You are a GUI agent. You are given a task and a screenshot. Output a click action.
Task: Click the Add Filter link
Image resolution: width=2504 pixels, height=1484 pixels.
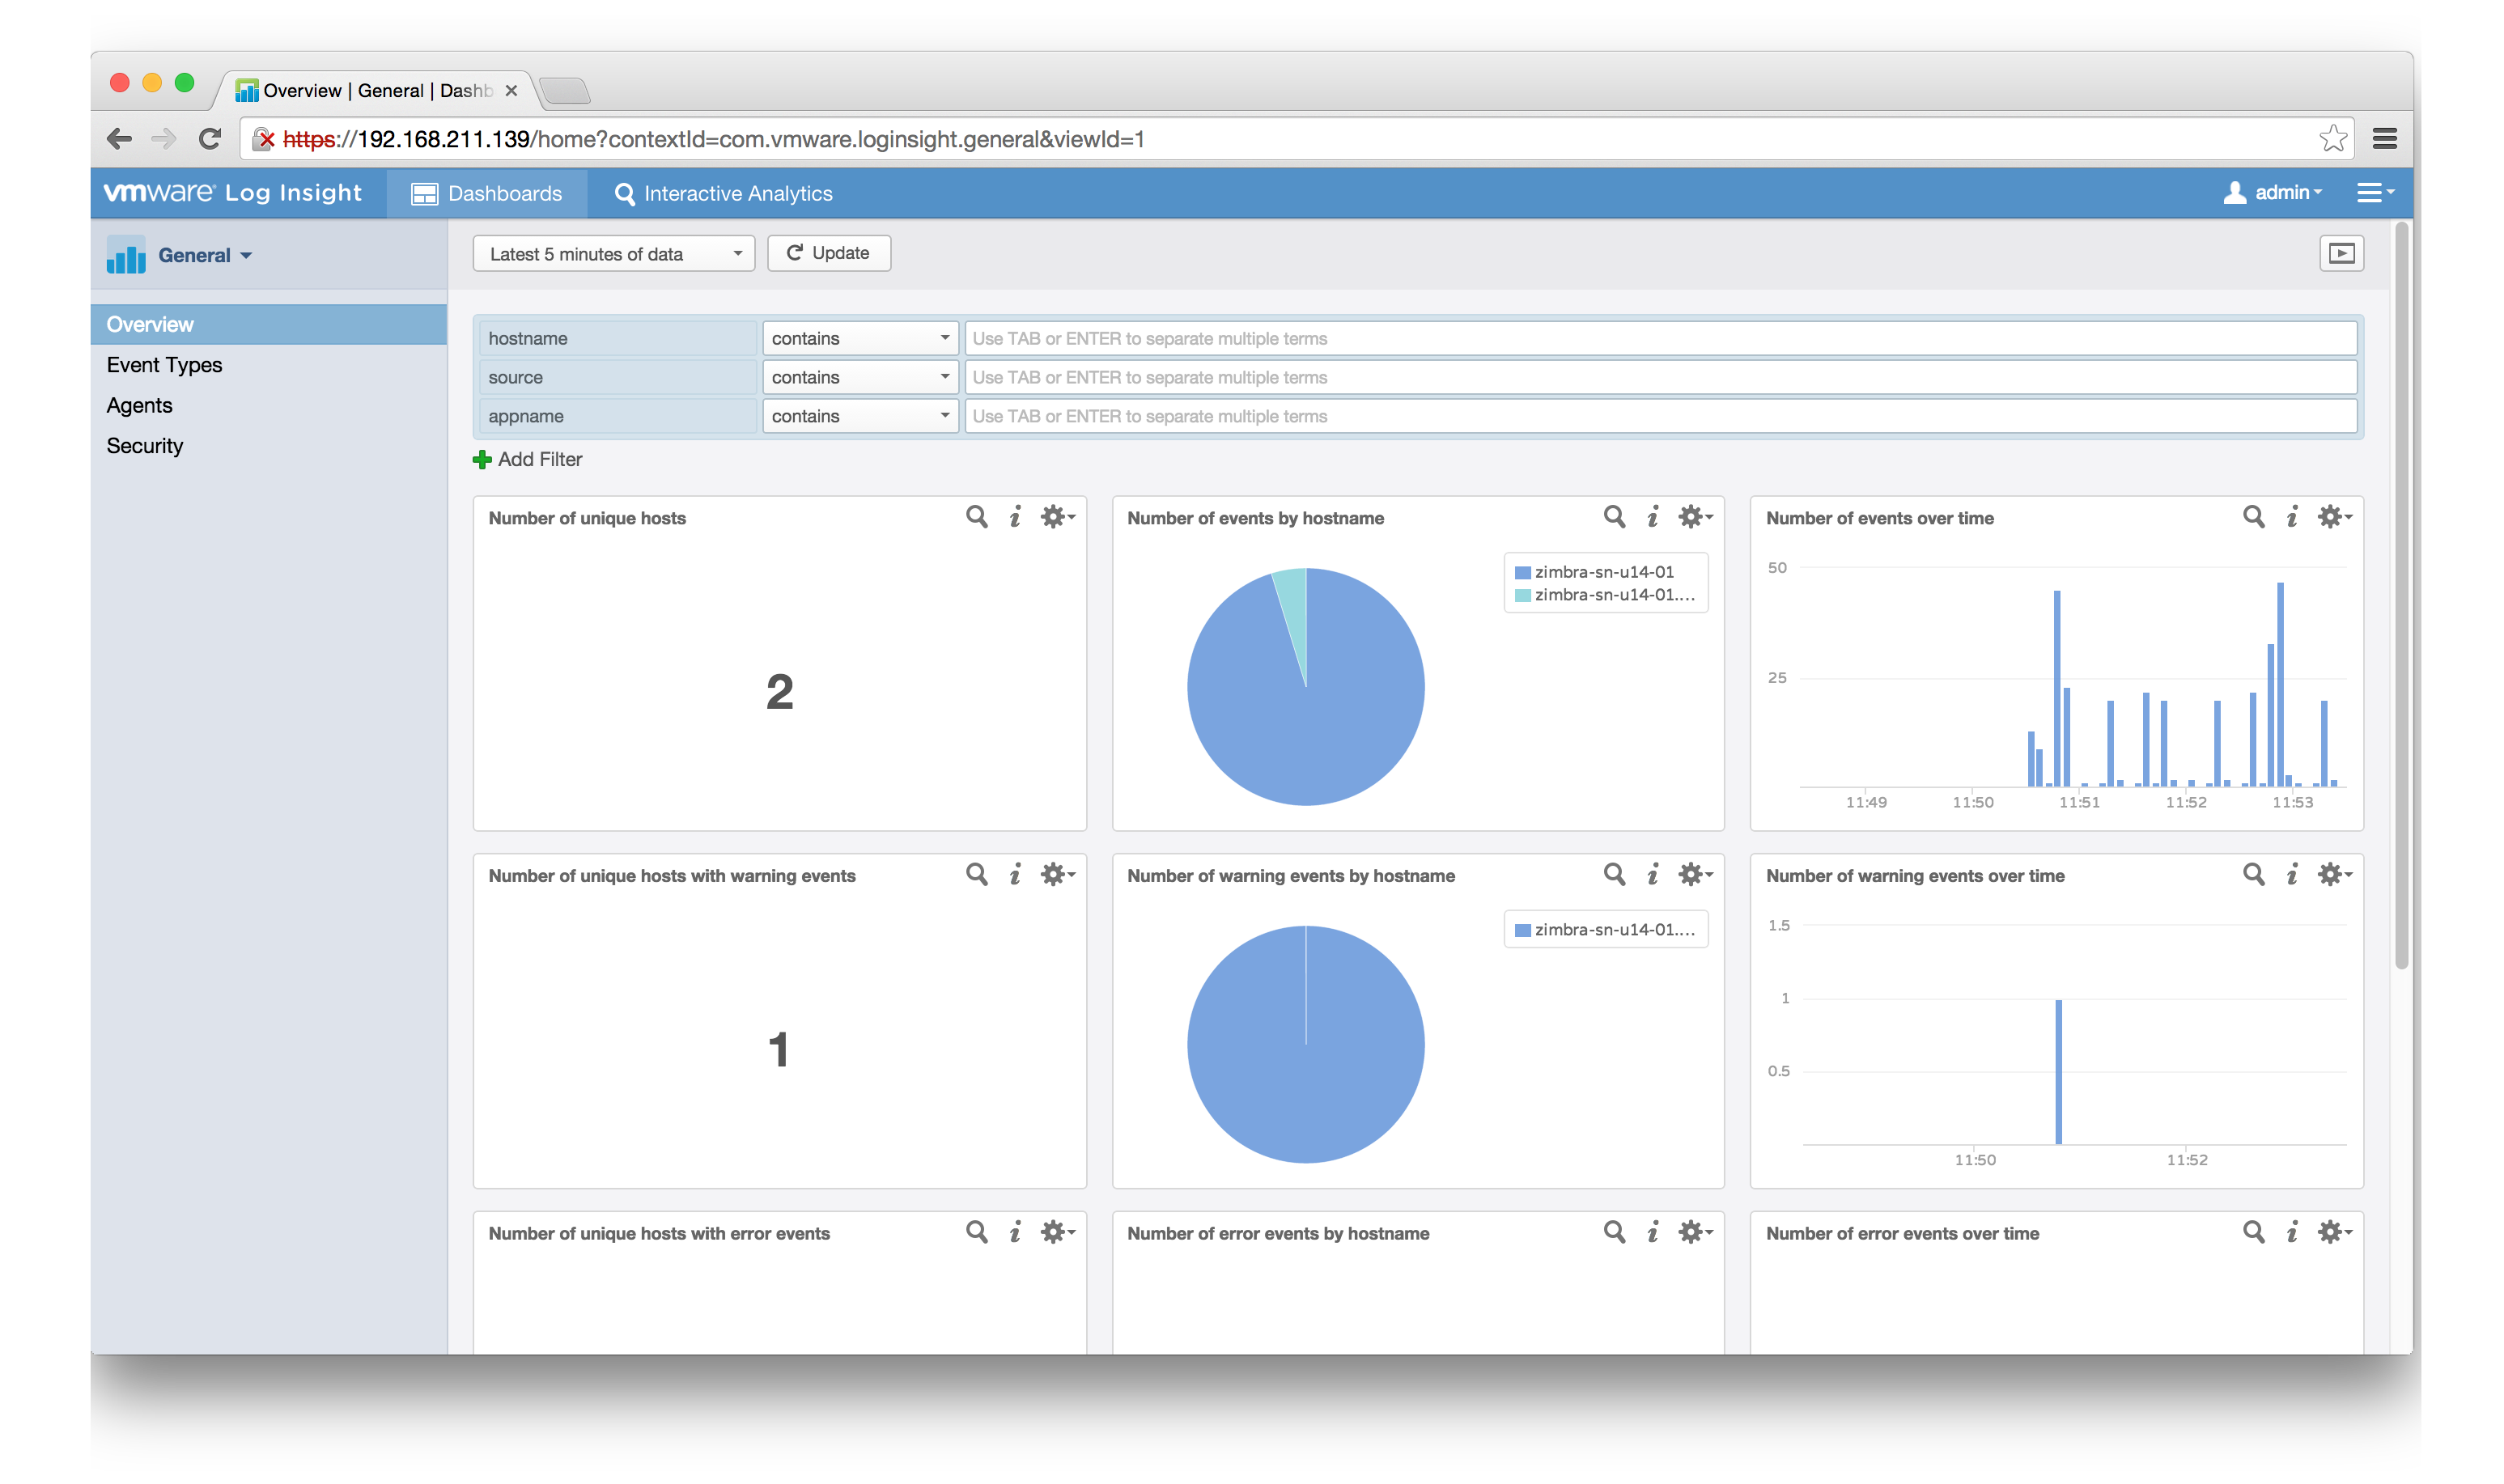click(x=527, y=459)
